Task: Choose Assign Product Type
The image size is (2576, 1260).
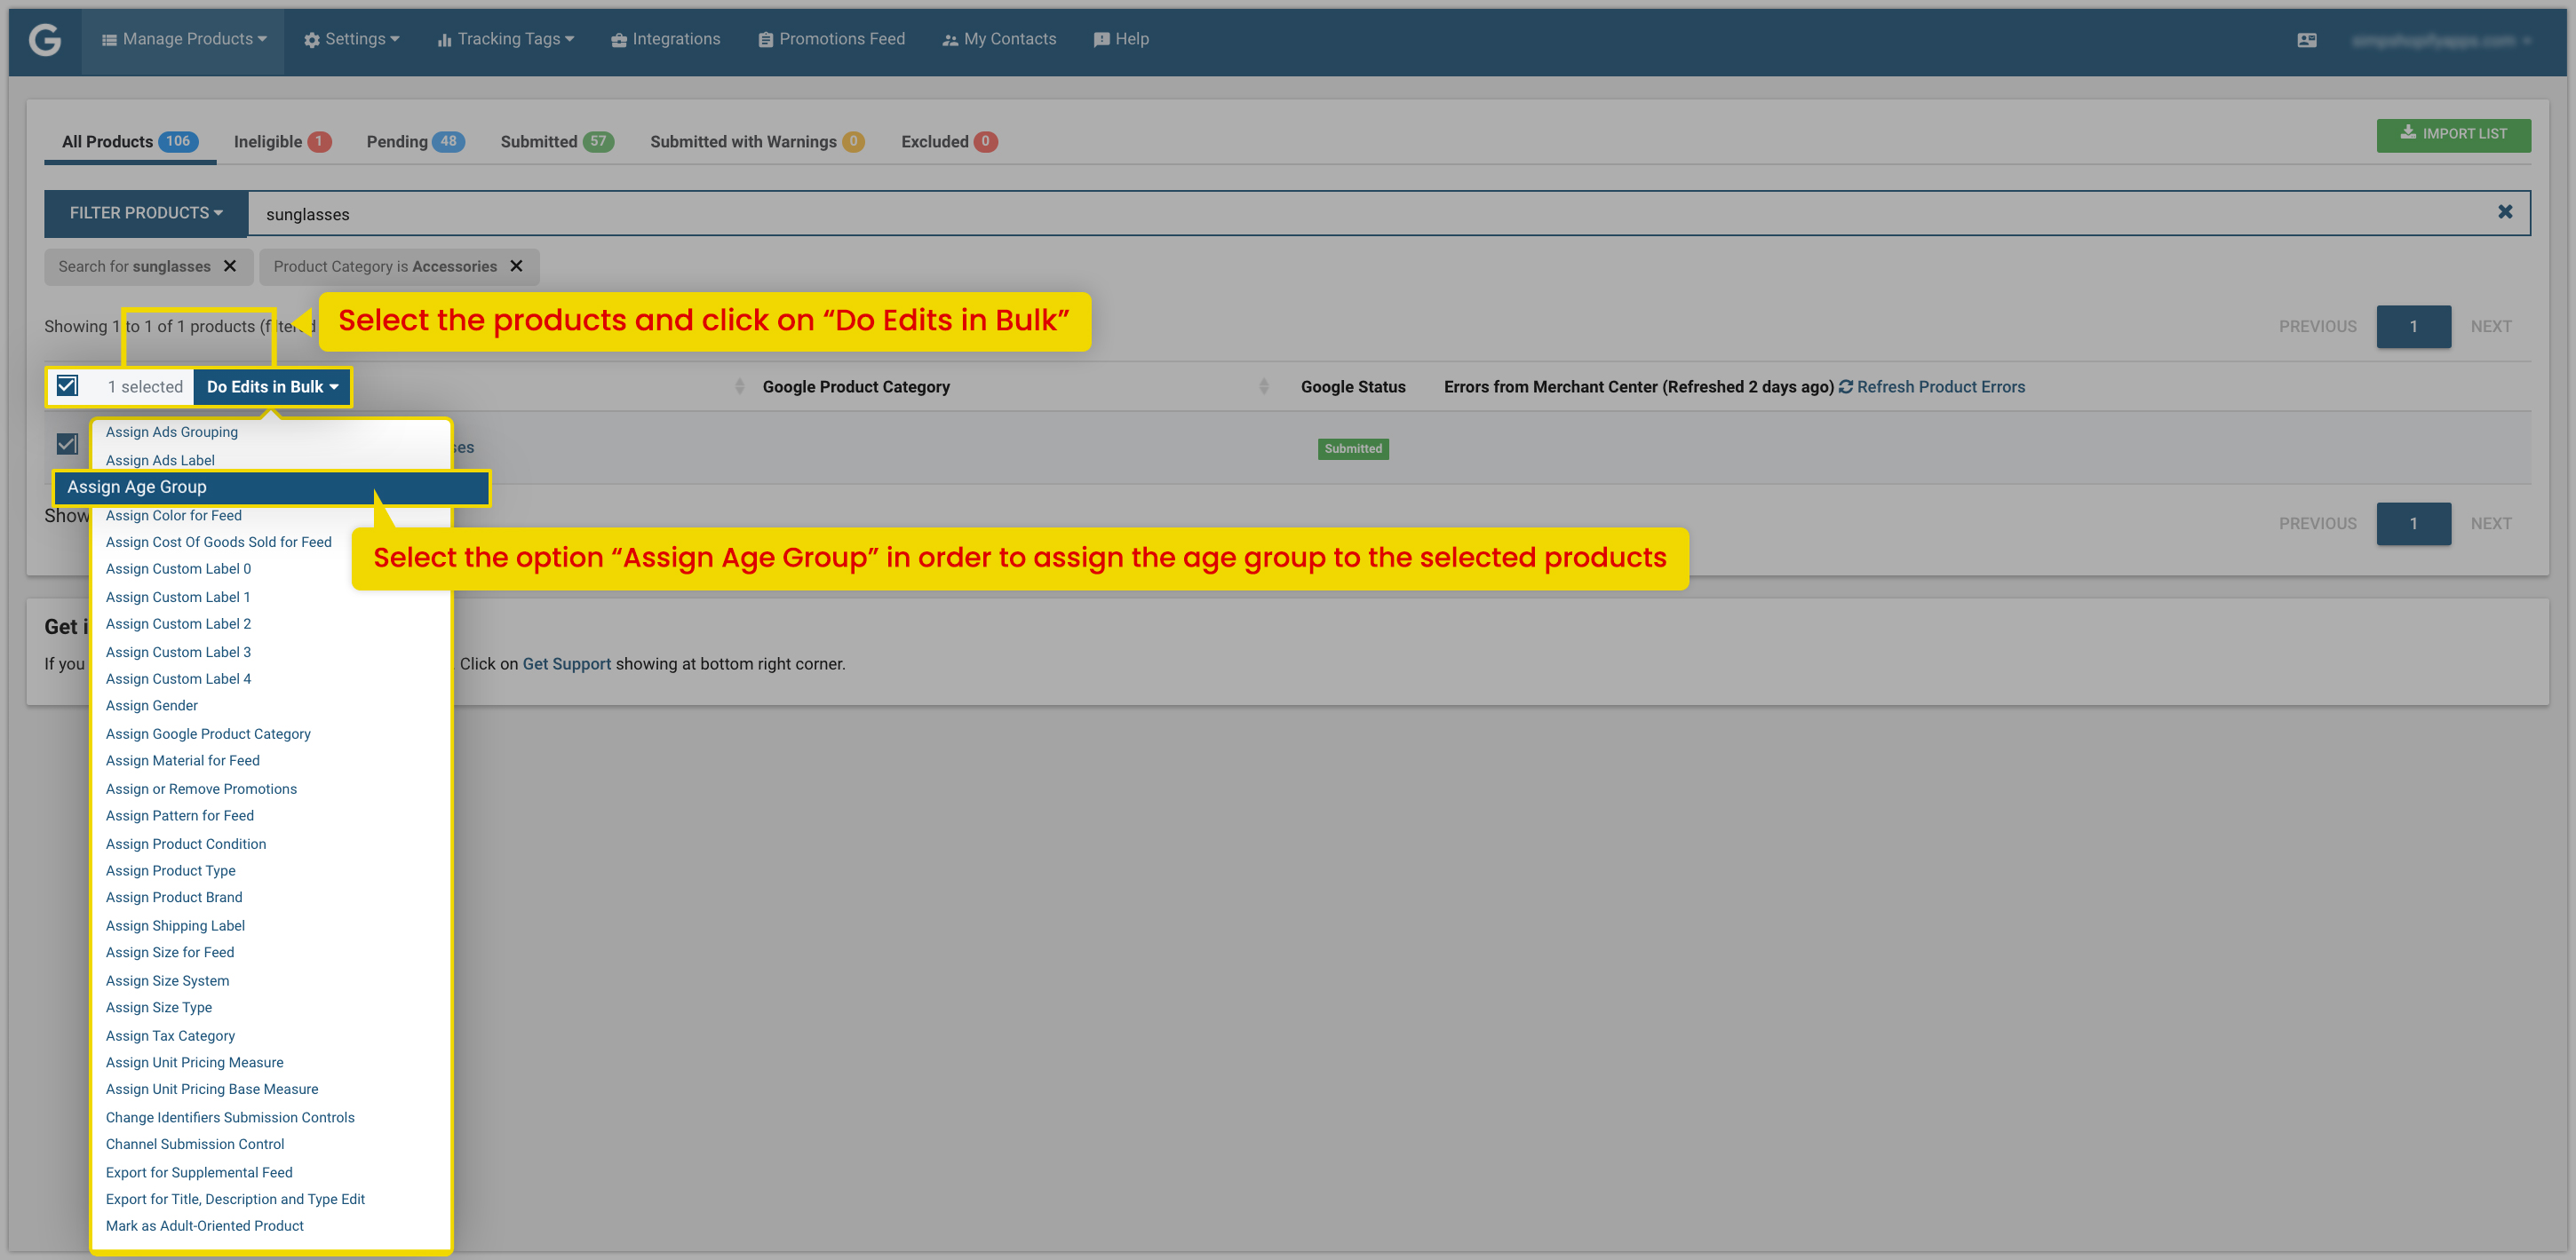Action: [x=171, y=871]
